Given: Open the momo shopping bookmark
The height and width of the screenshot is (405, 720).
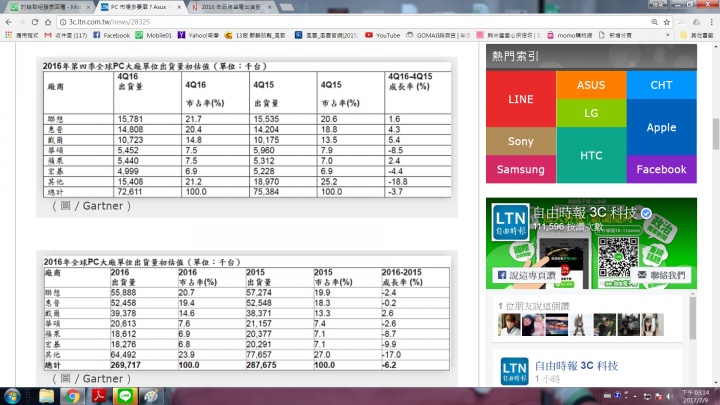Looking at the screenshot, I should pyautogui.click(x=569, y=35).
